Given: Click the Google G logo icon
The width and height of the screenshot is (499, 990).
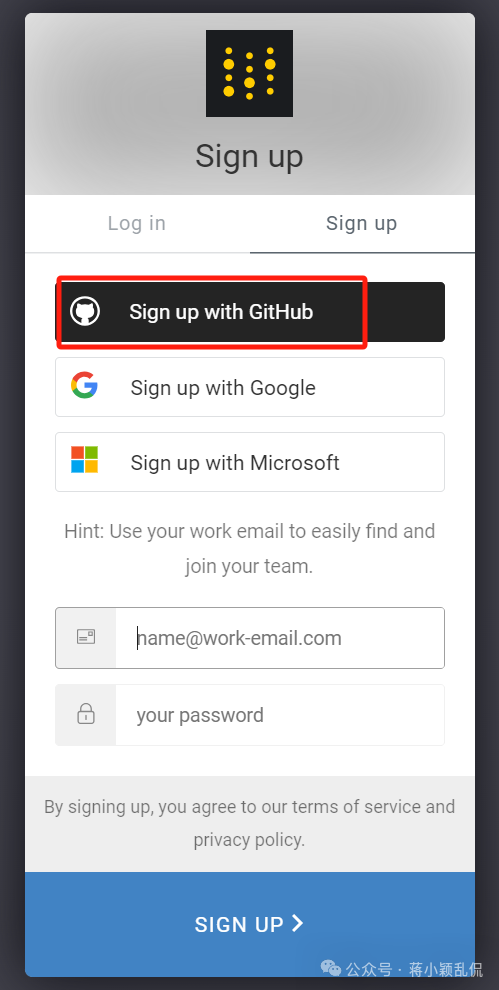Looking at the screenshot, I should click(84, 386).
